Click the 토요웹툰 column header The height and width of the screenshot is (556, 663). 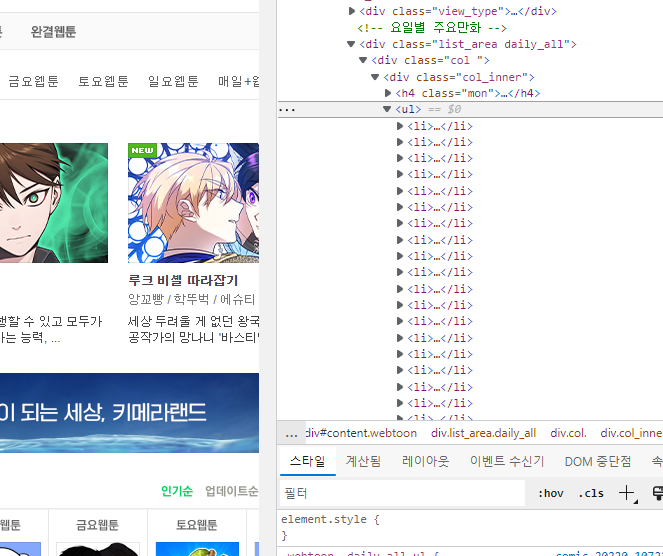point(197,525)
